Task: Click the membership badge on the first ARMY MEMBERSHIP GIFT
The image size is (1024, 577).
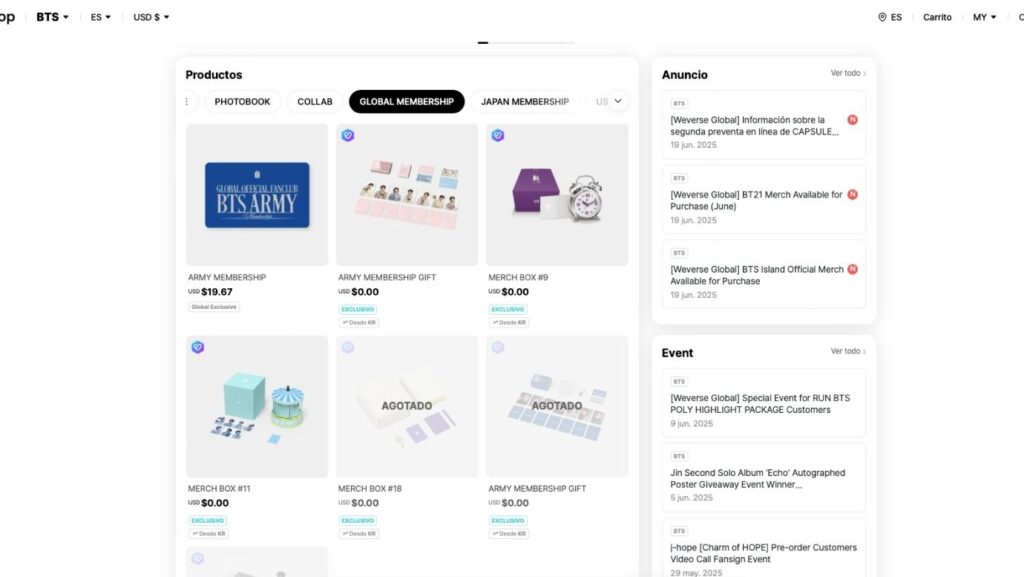Action: click(x=347, y=135)
